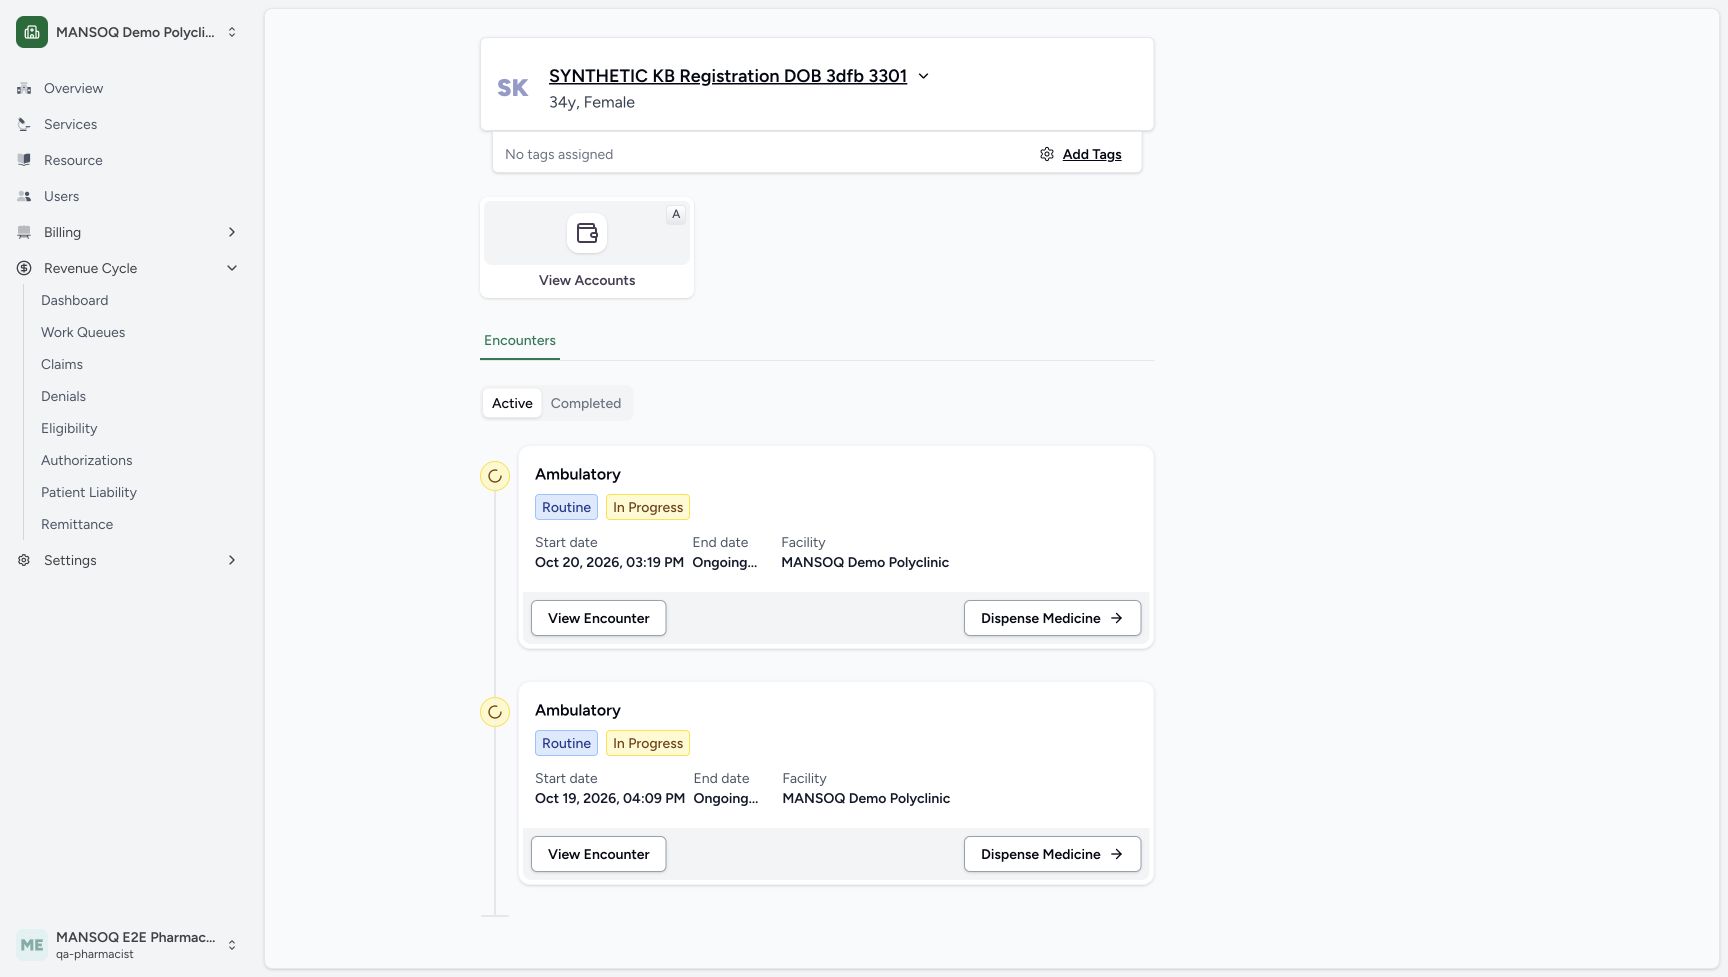This screenshot has height=977, width=1728.
Task: Select the Encounters tab
Action: [520, 340]
